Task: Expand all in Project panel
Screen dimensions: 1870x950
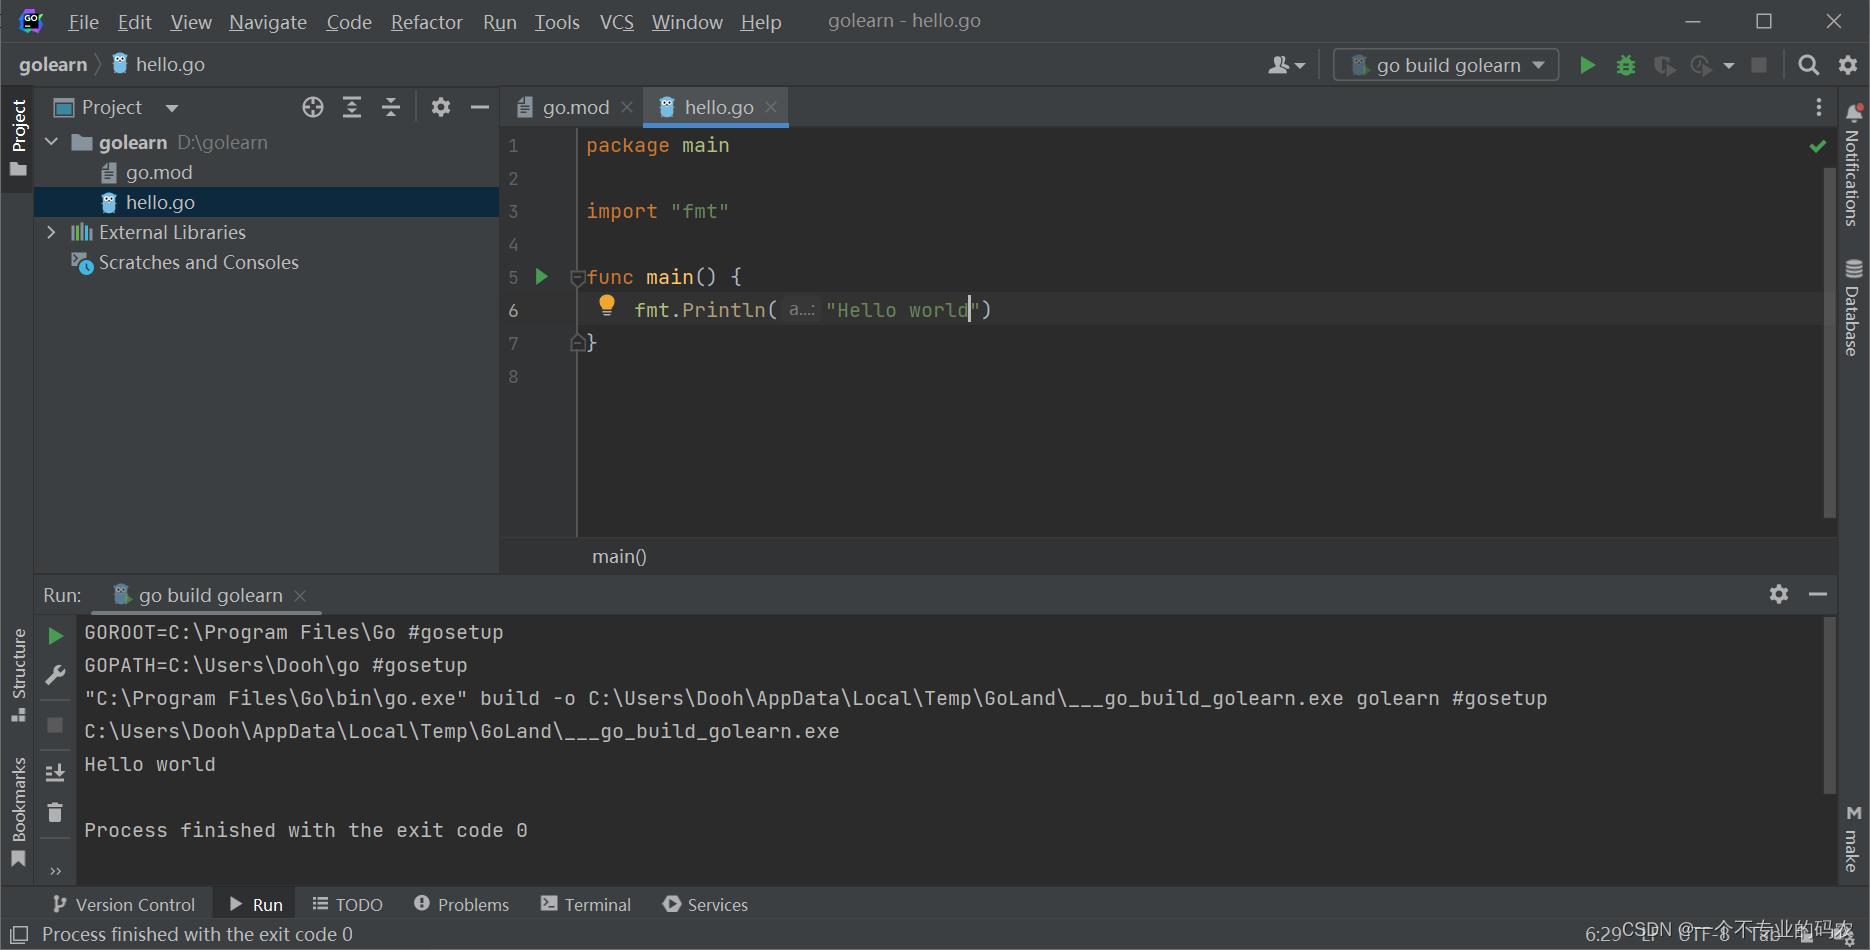Action: (352, 107)
